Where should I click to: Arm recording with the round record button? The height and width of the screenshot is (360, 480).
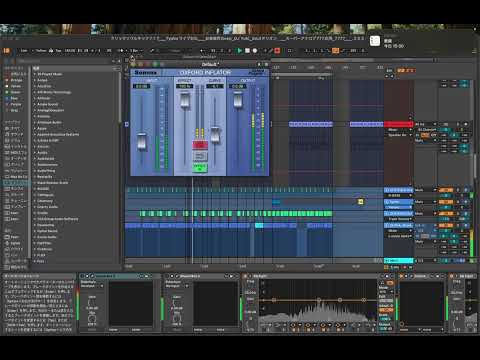pos(255,51)
